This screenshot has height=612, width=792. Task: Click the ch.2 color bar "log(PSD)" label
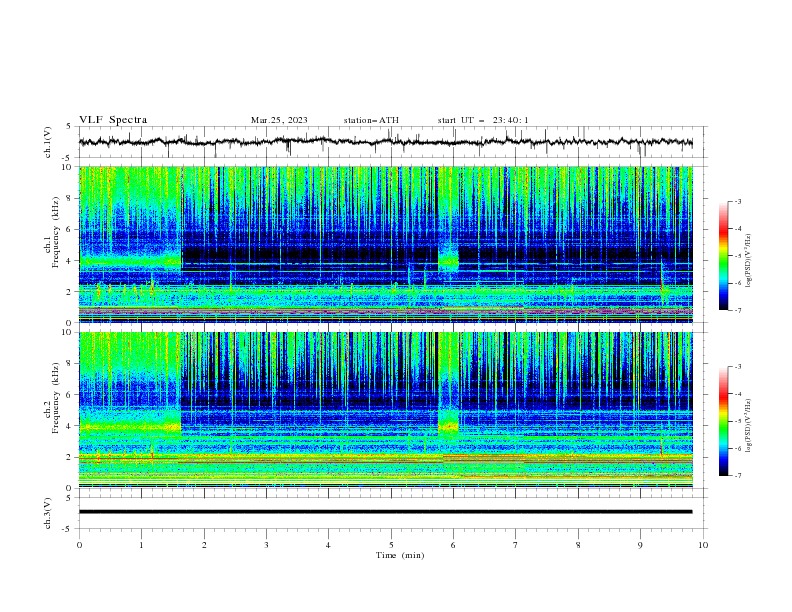tap(750, 426)
